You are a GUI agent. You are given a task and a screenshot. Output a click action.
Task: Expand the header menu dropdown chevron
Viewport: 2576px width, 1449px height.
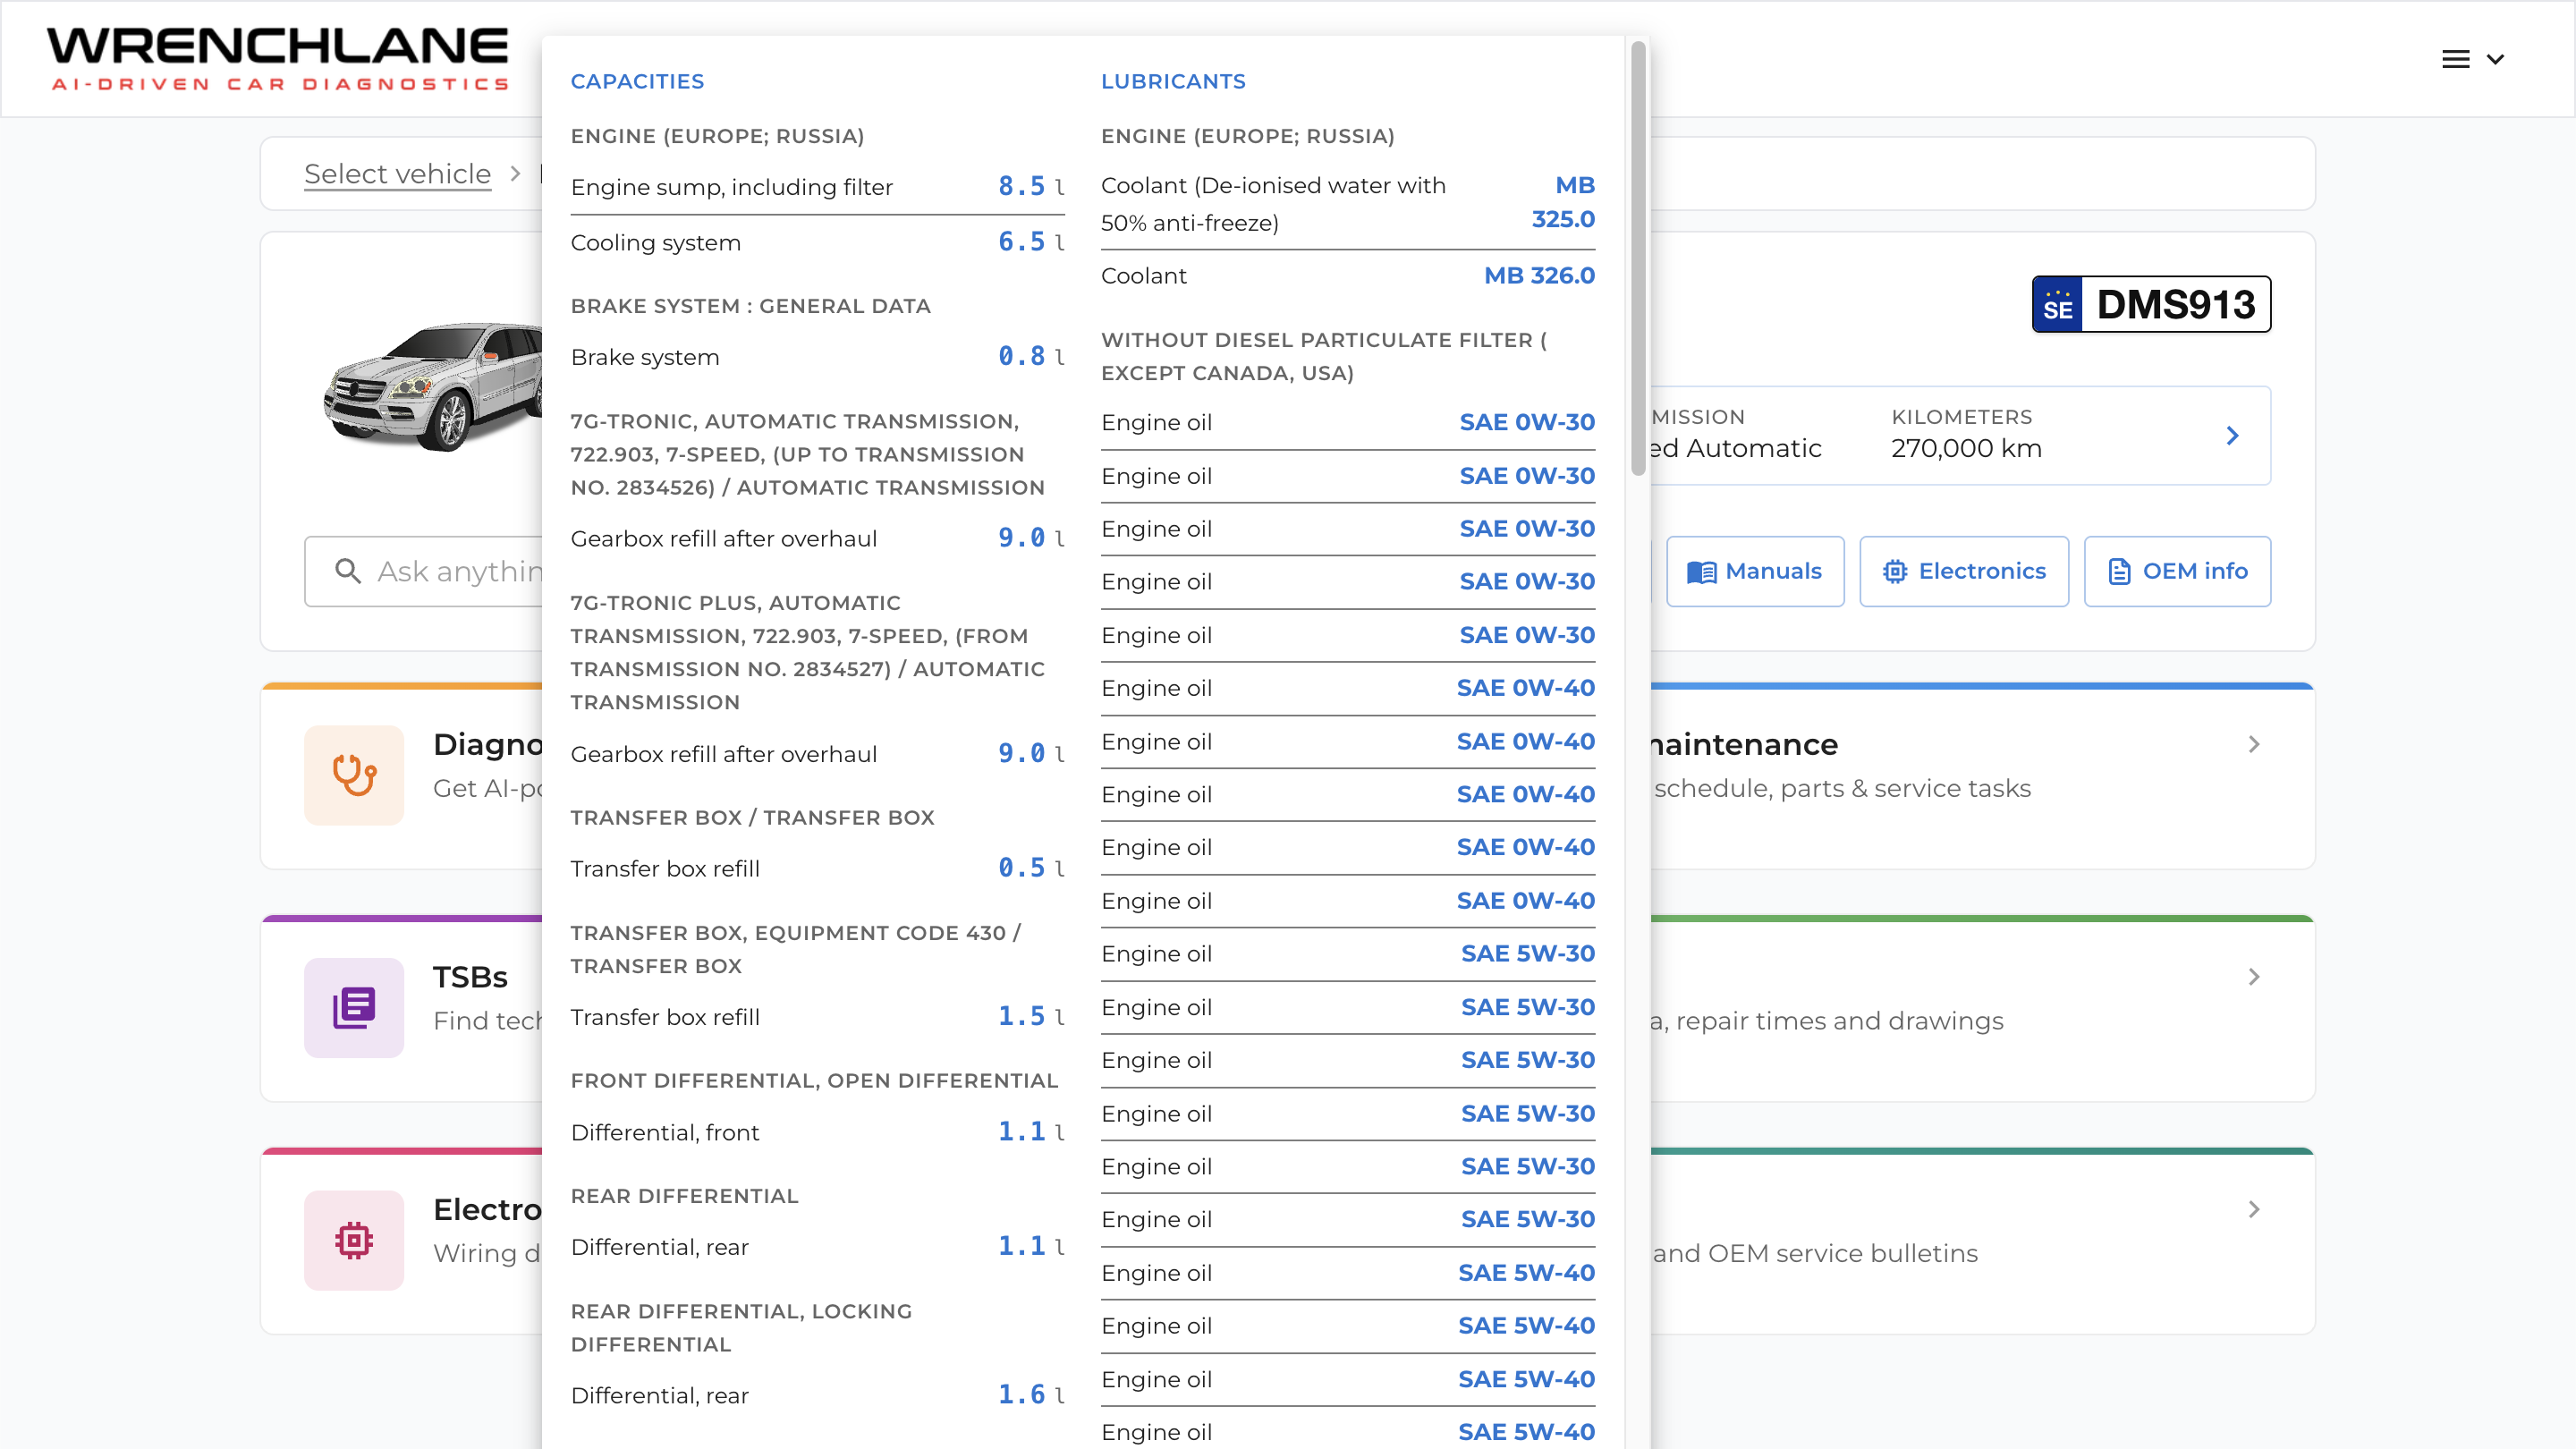[x=2495, y=59]
